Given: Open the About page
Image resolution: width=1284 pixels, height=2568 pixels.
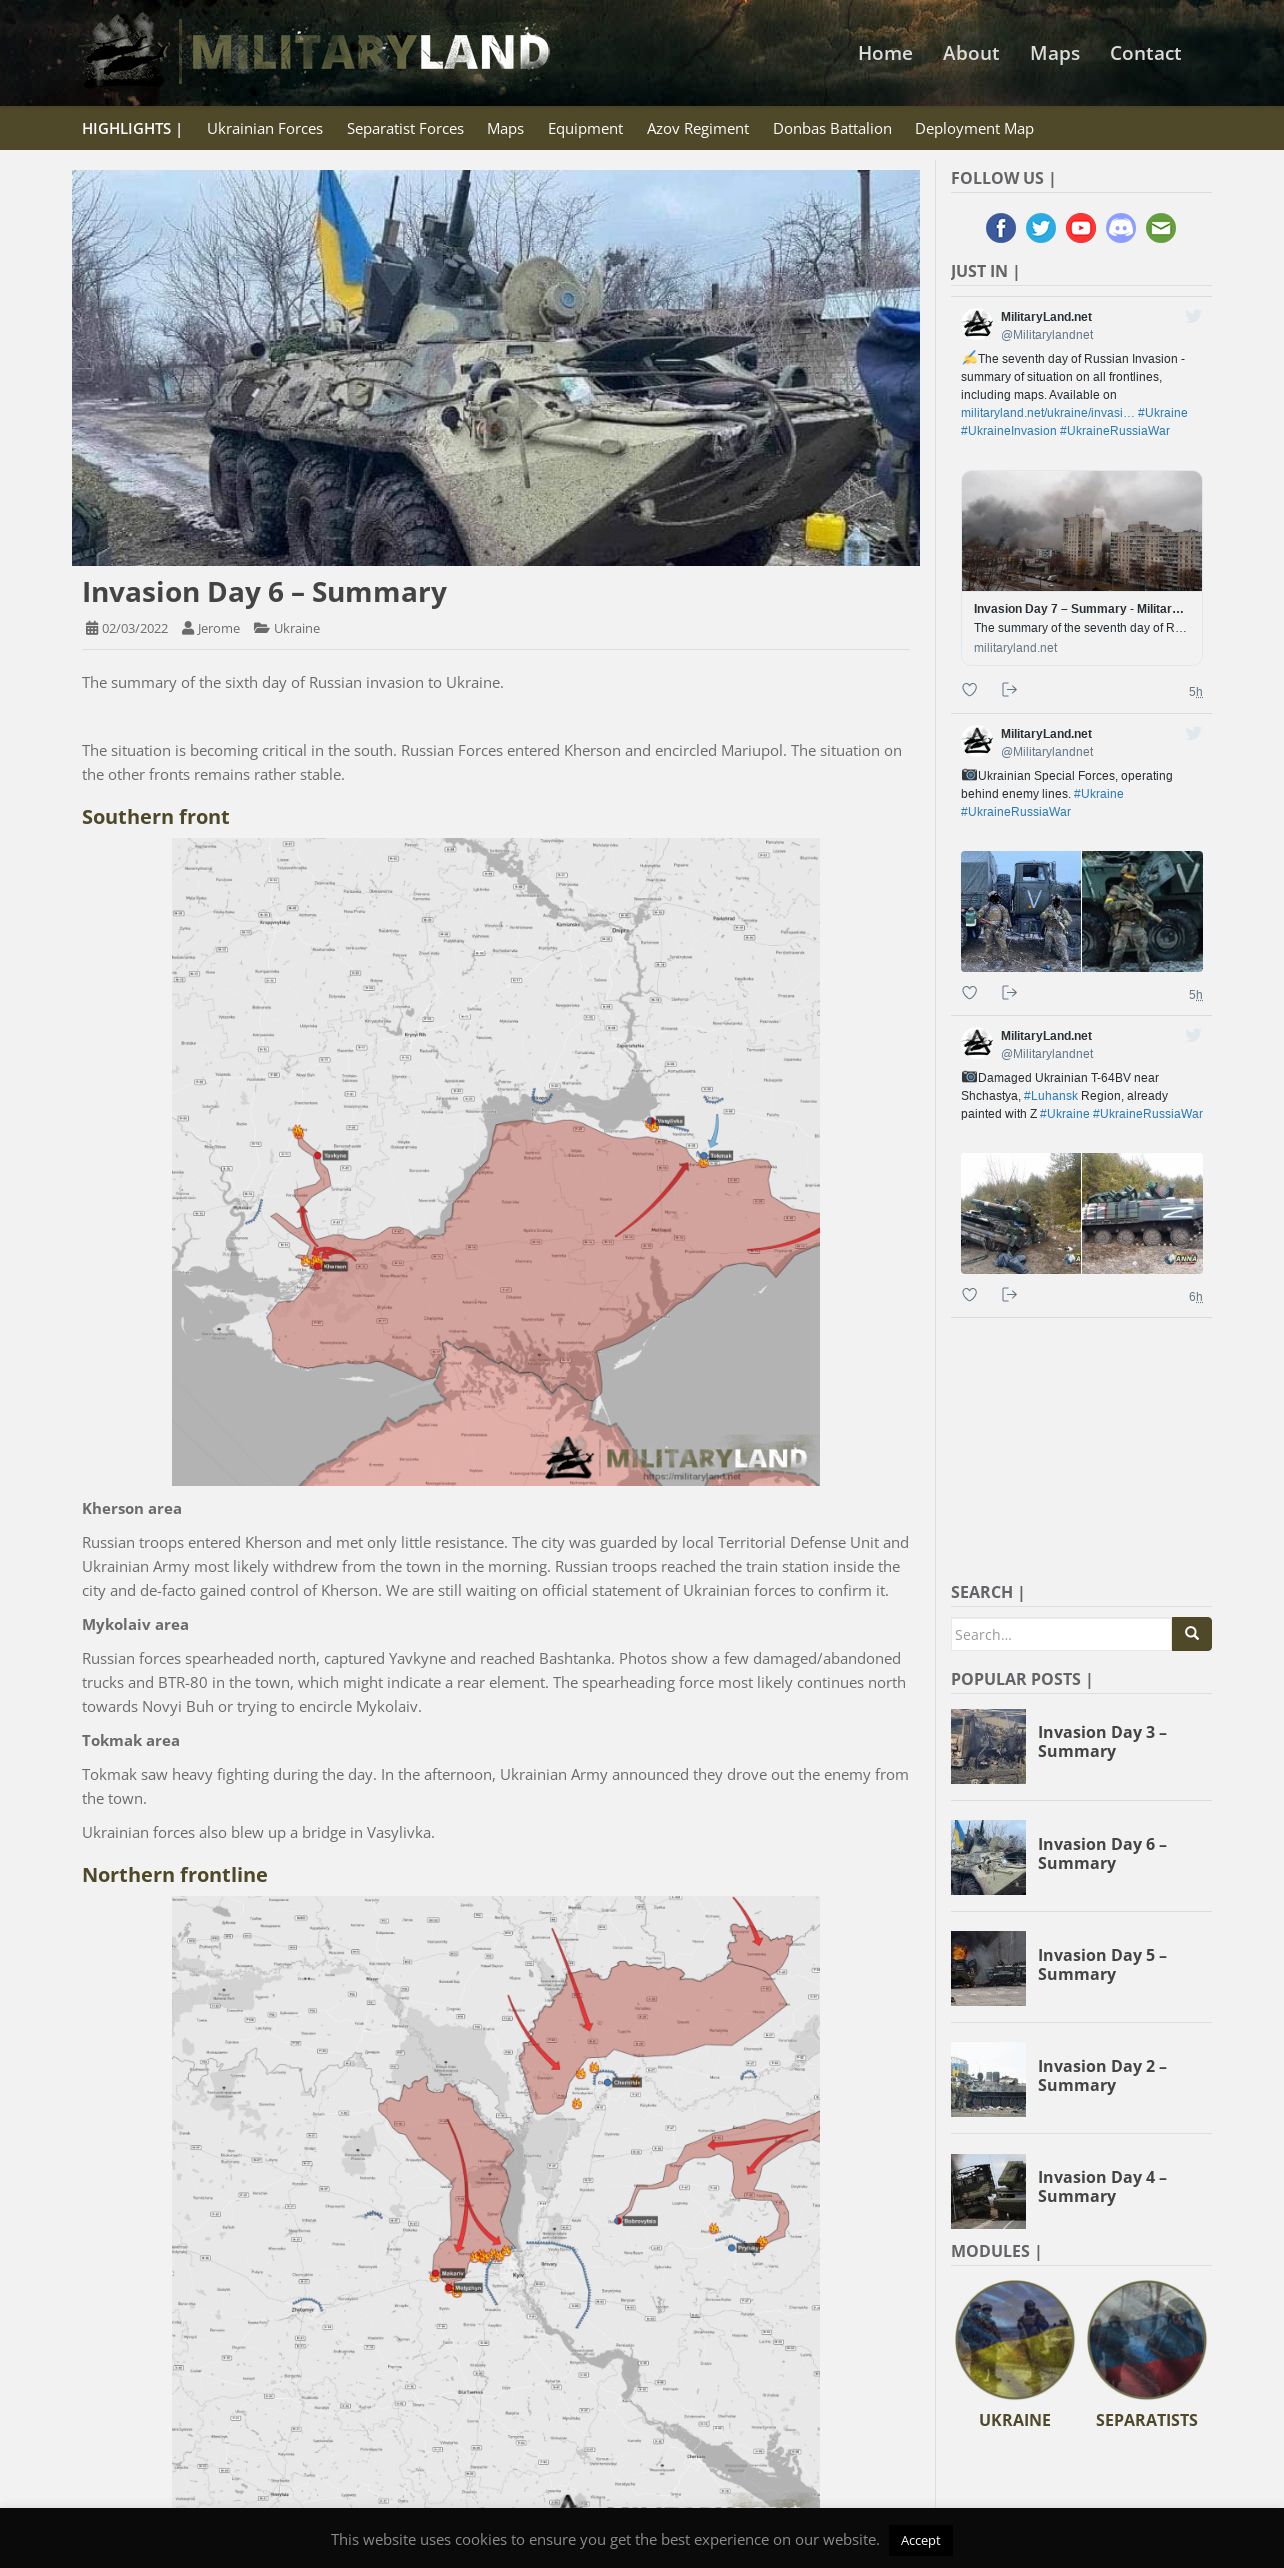Looking at the screenshot, I should pyautogui.click(x=971, y=53).
